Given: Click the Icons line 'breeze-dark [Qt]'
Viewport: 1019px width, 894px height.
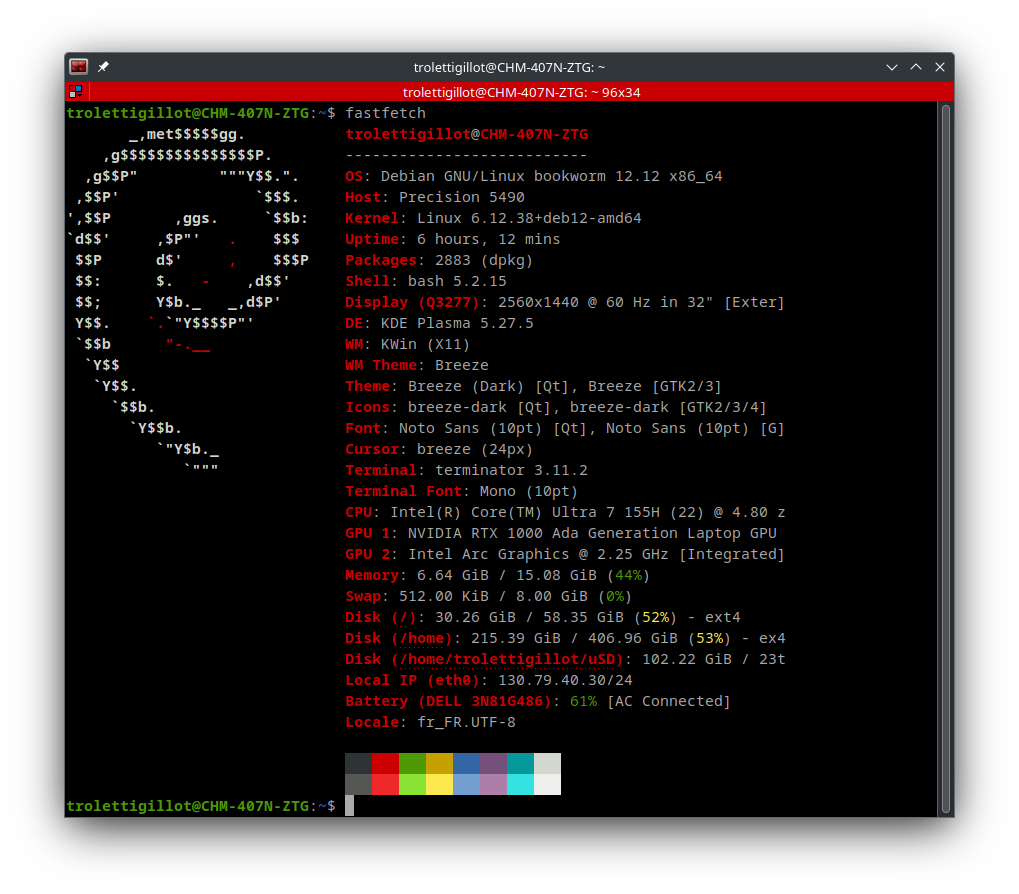Looking at the screenshot, I should [x=556, y=407].
